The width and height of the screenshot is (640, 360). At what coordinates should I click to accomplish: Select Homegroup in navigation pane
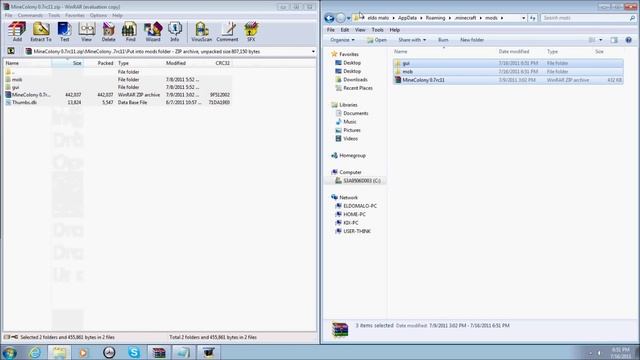click(348, 156)
